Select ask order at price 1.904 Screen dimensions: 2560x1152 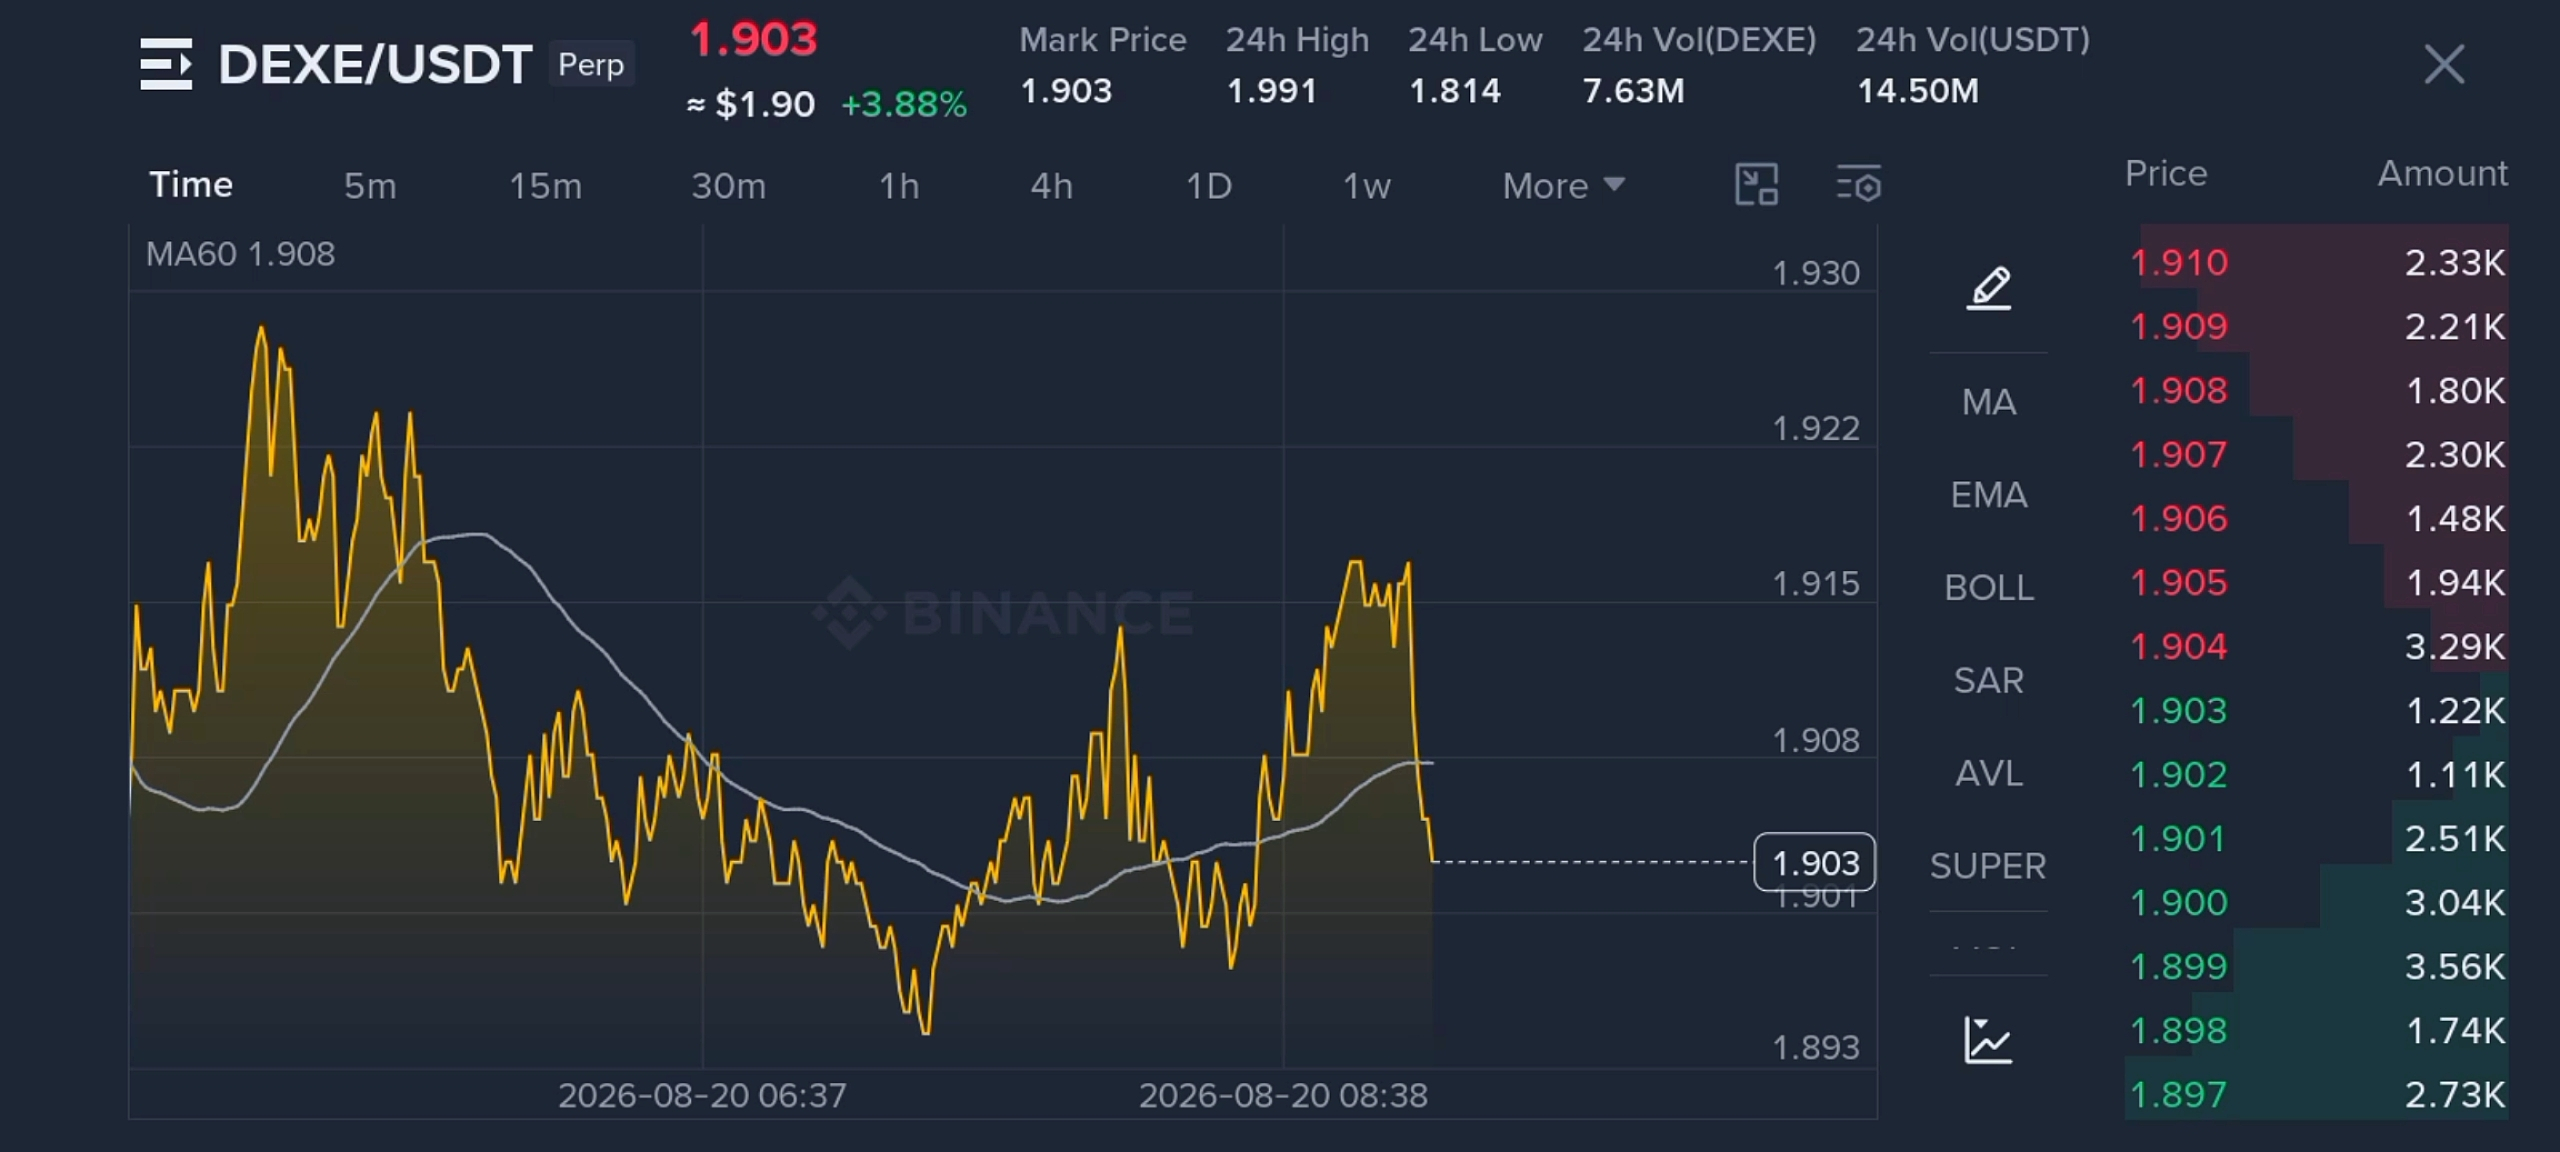pos(2317,646)
